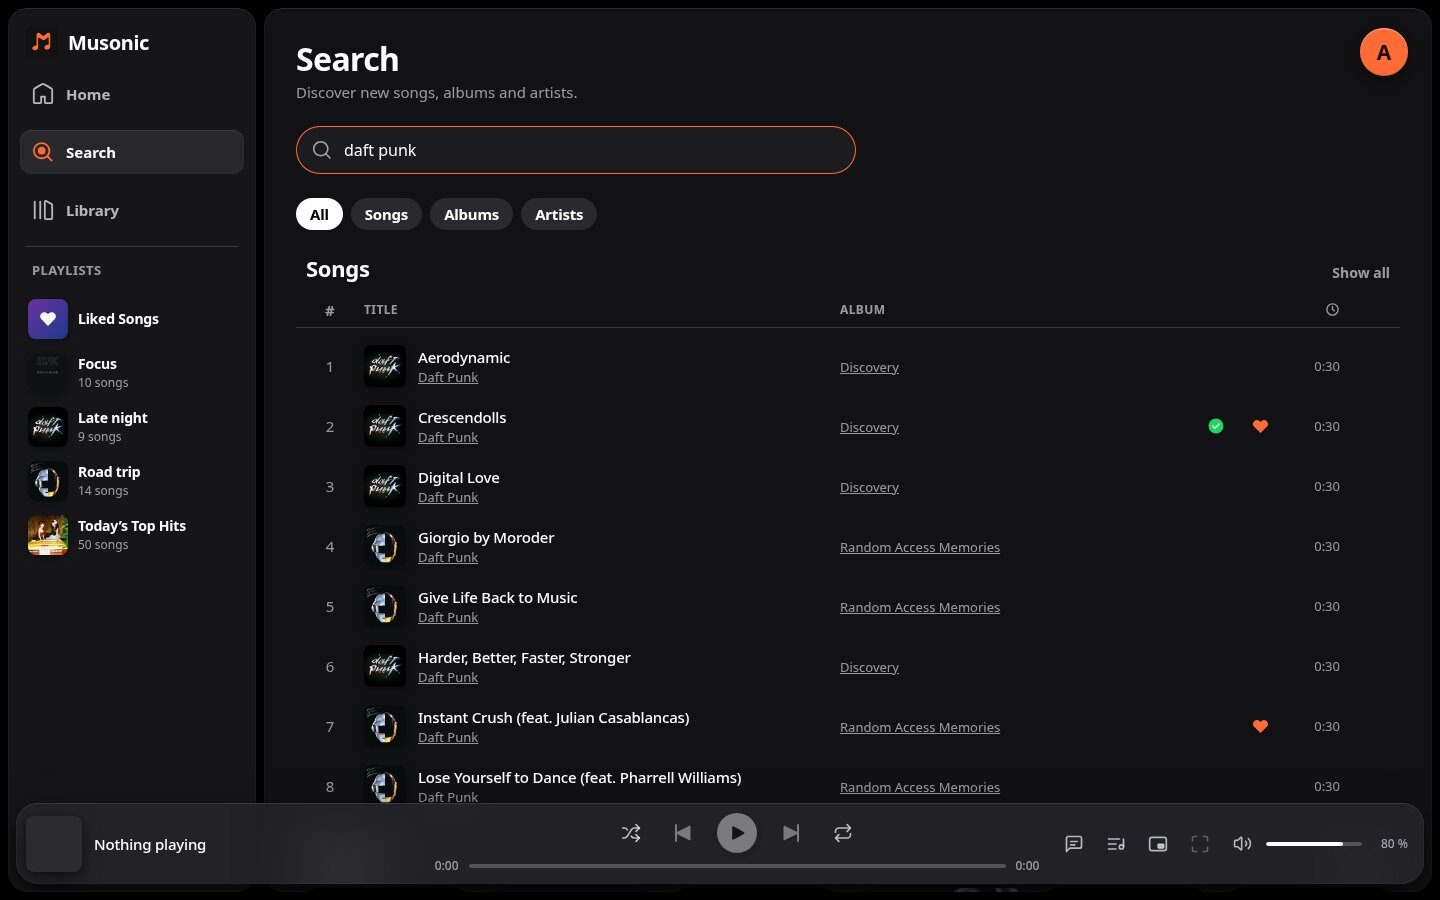Open the Road trip playlist
1440x900 pixels.
click(x=132, y=481)
